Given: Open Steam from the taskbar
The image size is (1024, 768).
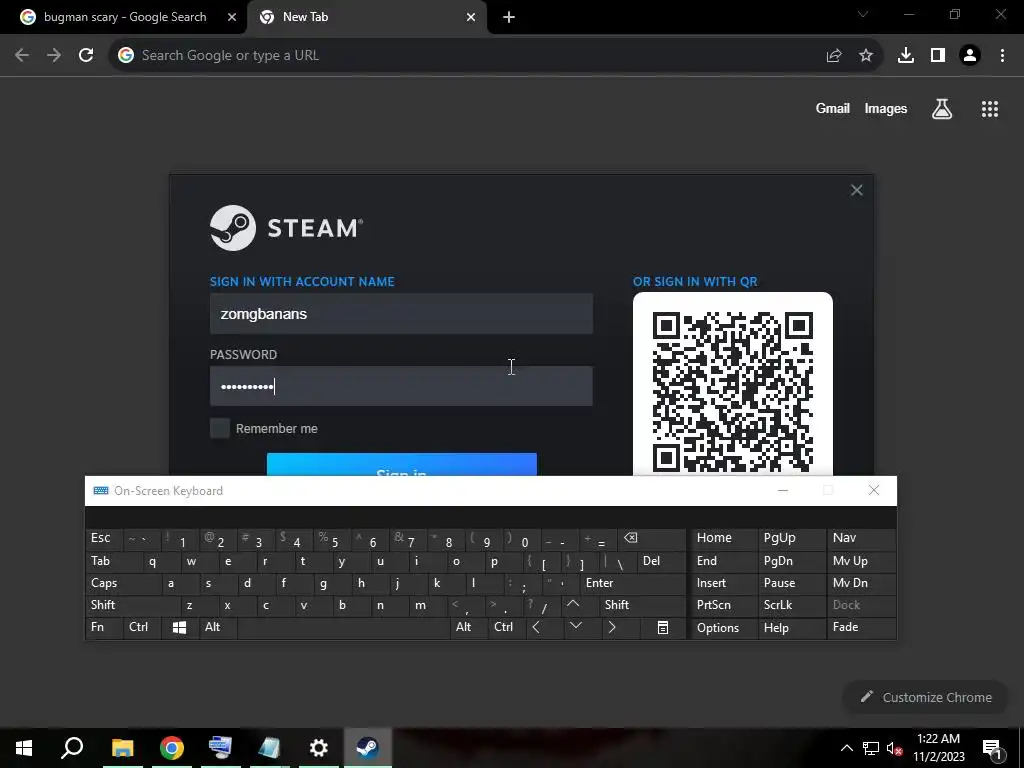Looking at the screenshot, I should pos(368,748).
